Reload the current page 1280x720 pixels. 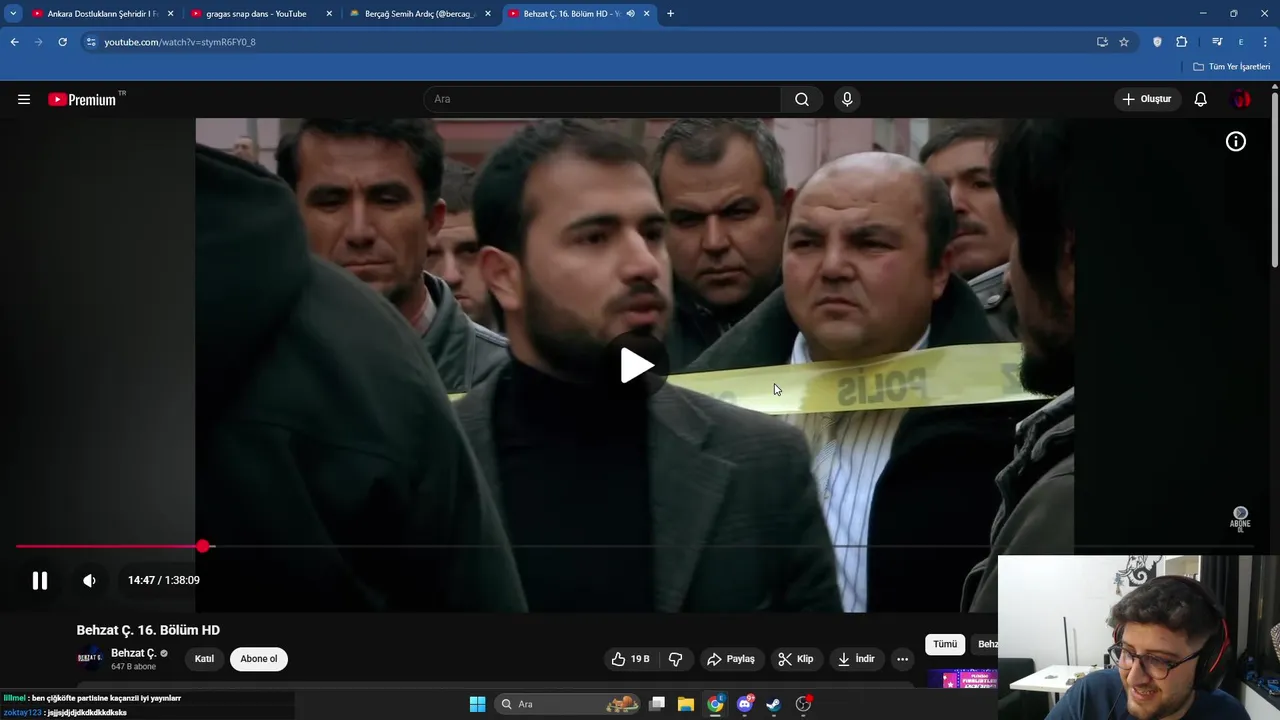(x=62, y=42)
